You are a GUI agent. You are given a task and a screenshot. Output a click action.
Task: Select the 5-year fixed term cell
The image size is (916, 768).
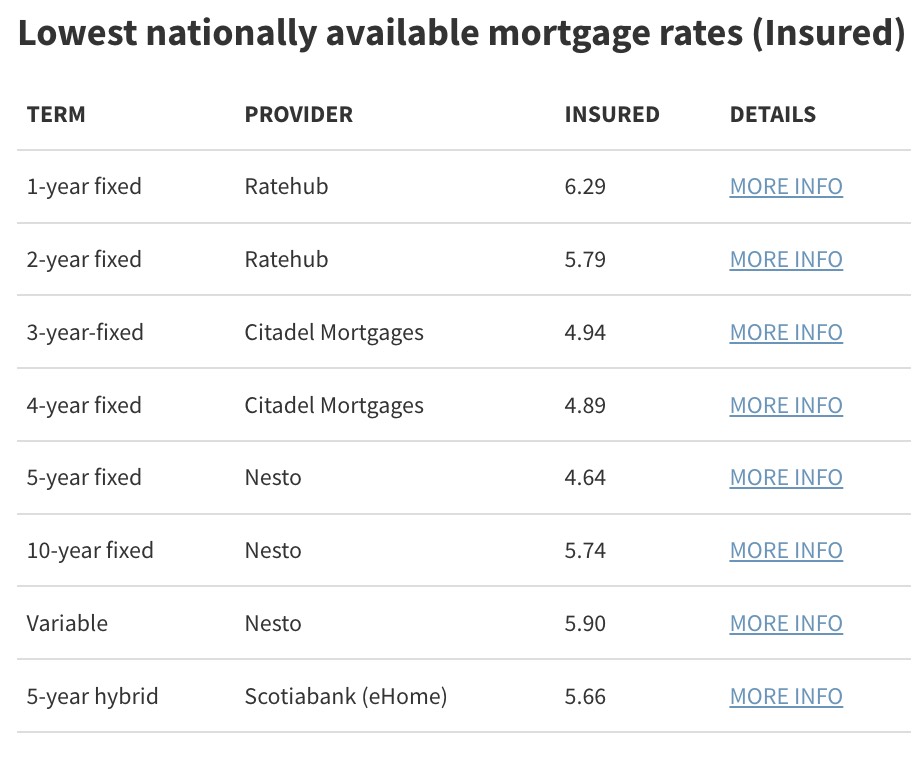pyautogui.click(x=84, y=478)
